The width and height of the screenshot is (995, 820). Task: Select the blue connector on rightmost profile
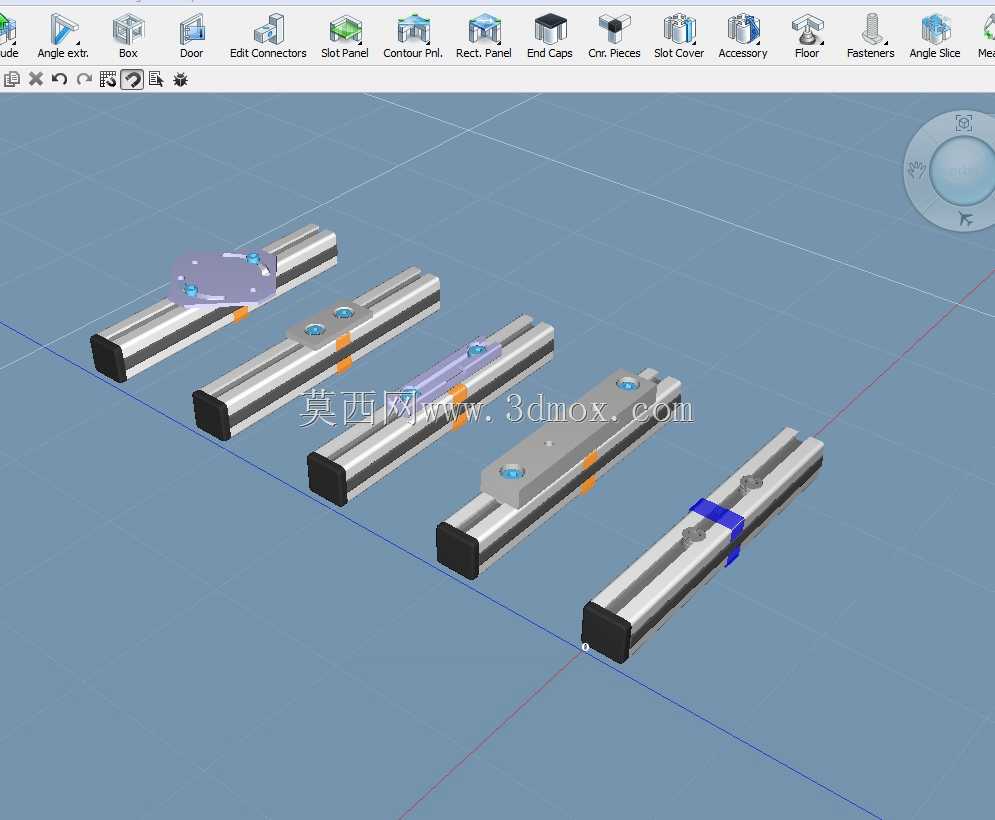tap(718, 518)
